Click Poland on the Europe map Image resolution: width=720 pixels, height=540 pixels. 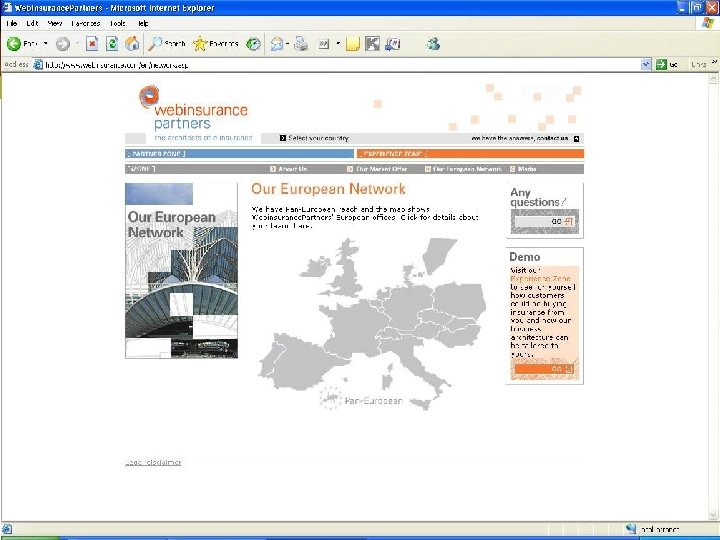point(459,299)
